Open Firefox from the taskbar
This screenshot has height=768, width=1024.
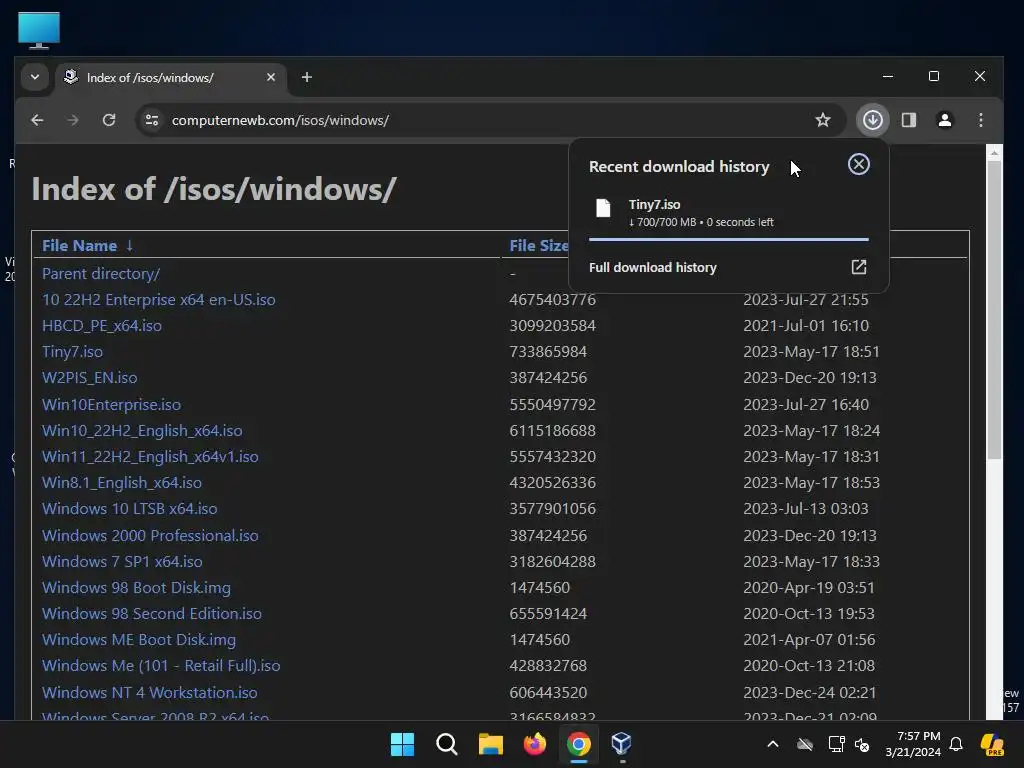535,744
